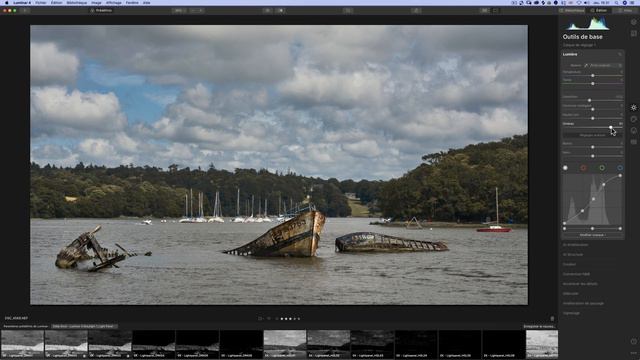Select the green curve channel circle
The image size is (640, 360).
coord(602,168)
